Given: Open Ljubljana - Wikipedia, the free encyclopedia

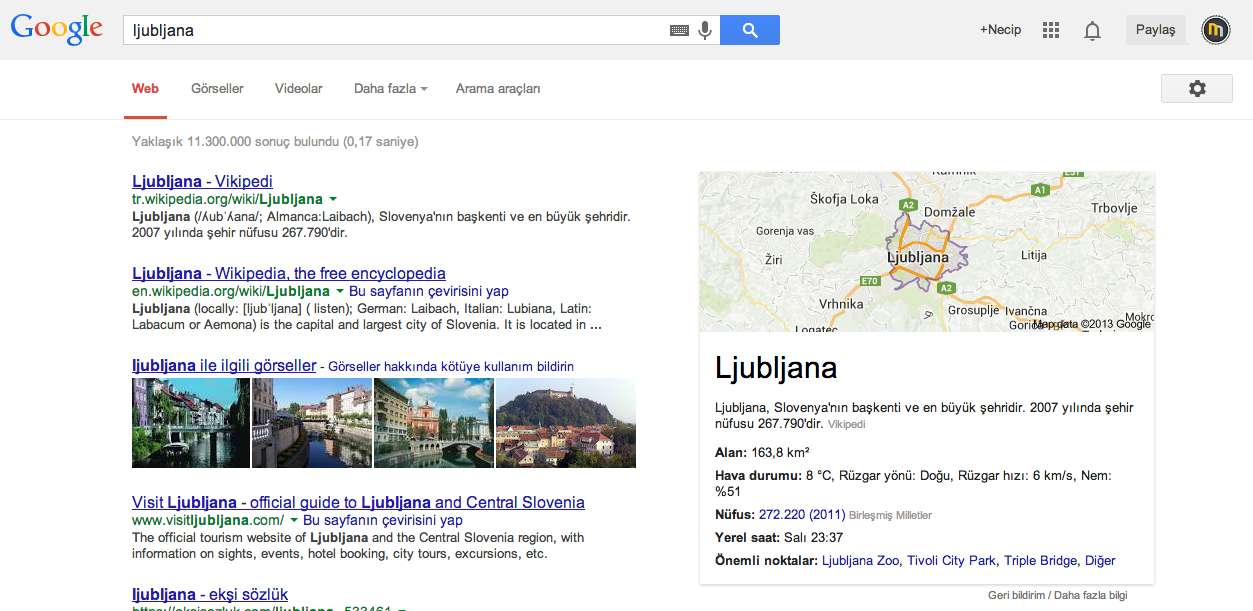Looking at the screenshot, I should pyautogui.click(x=289, y=273).
